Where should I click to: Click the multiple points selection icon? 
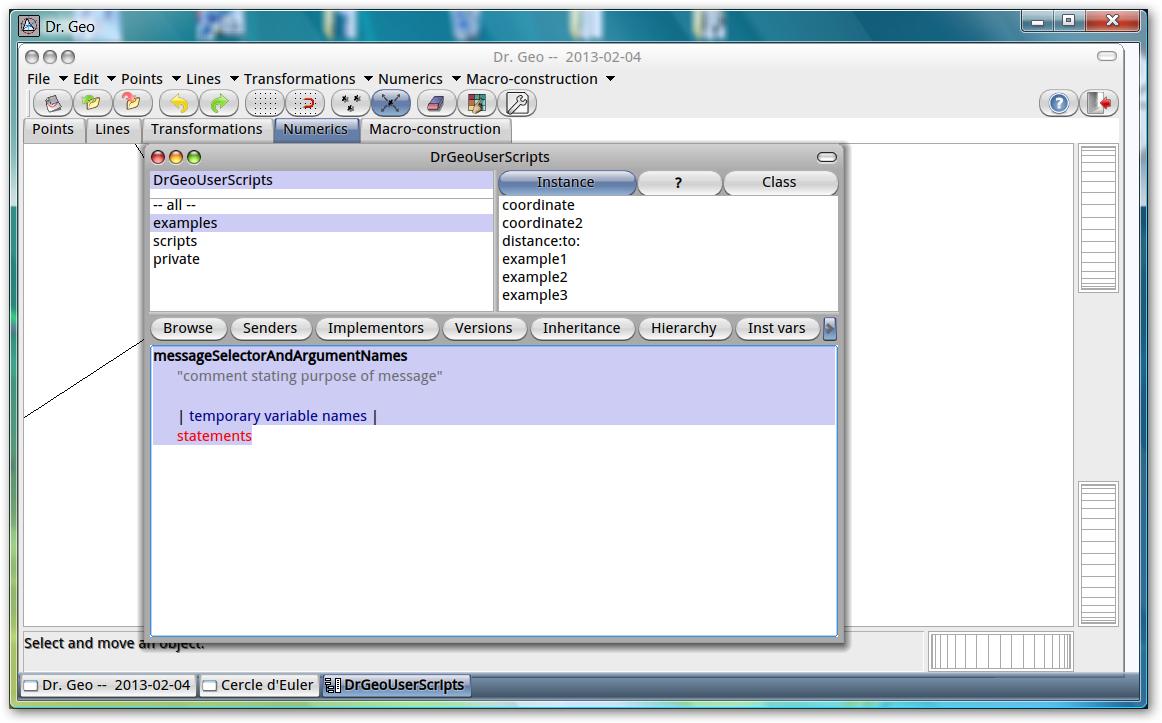pos(351,103)
